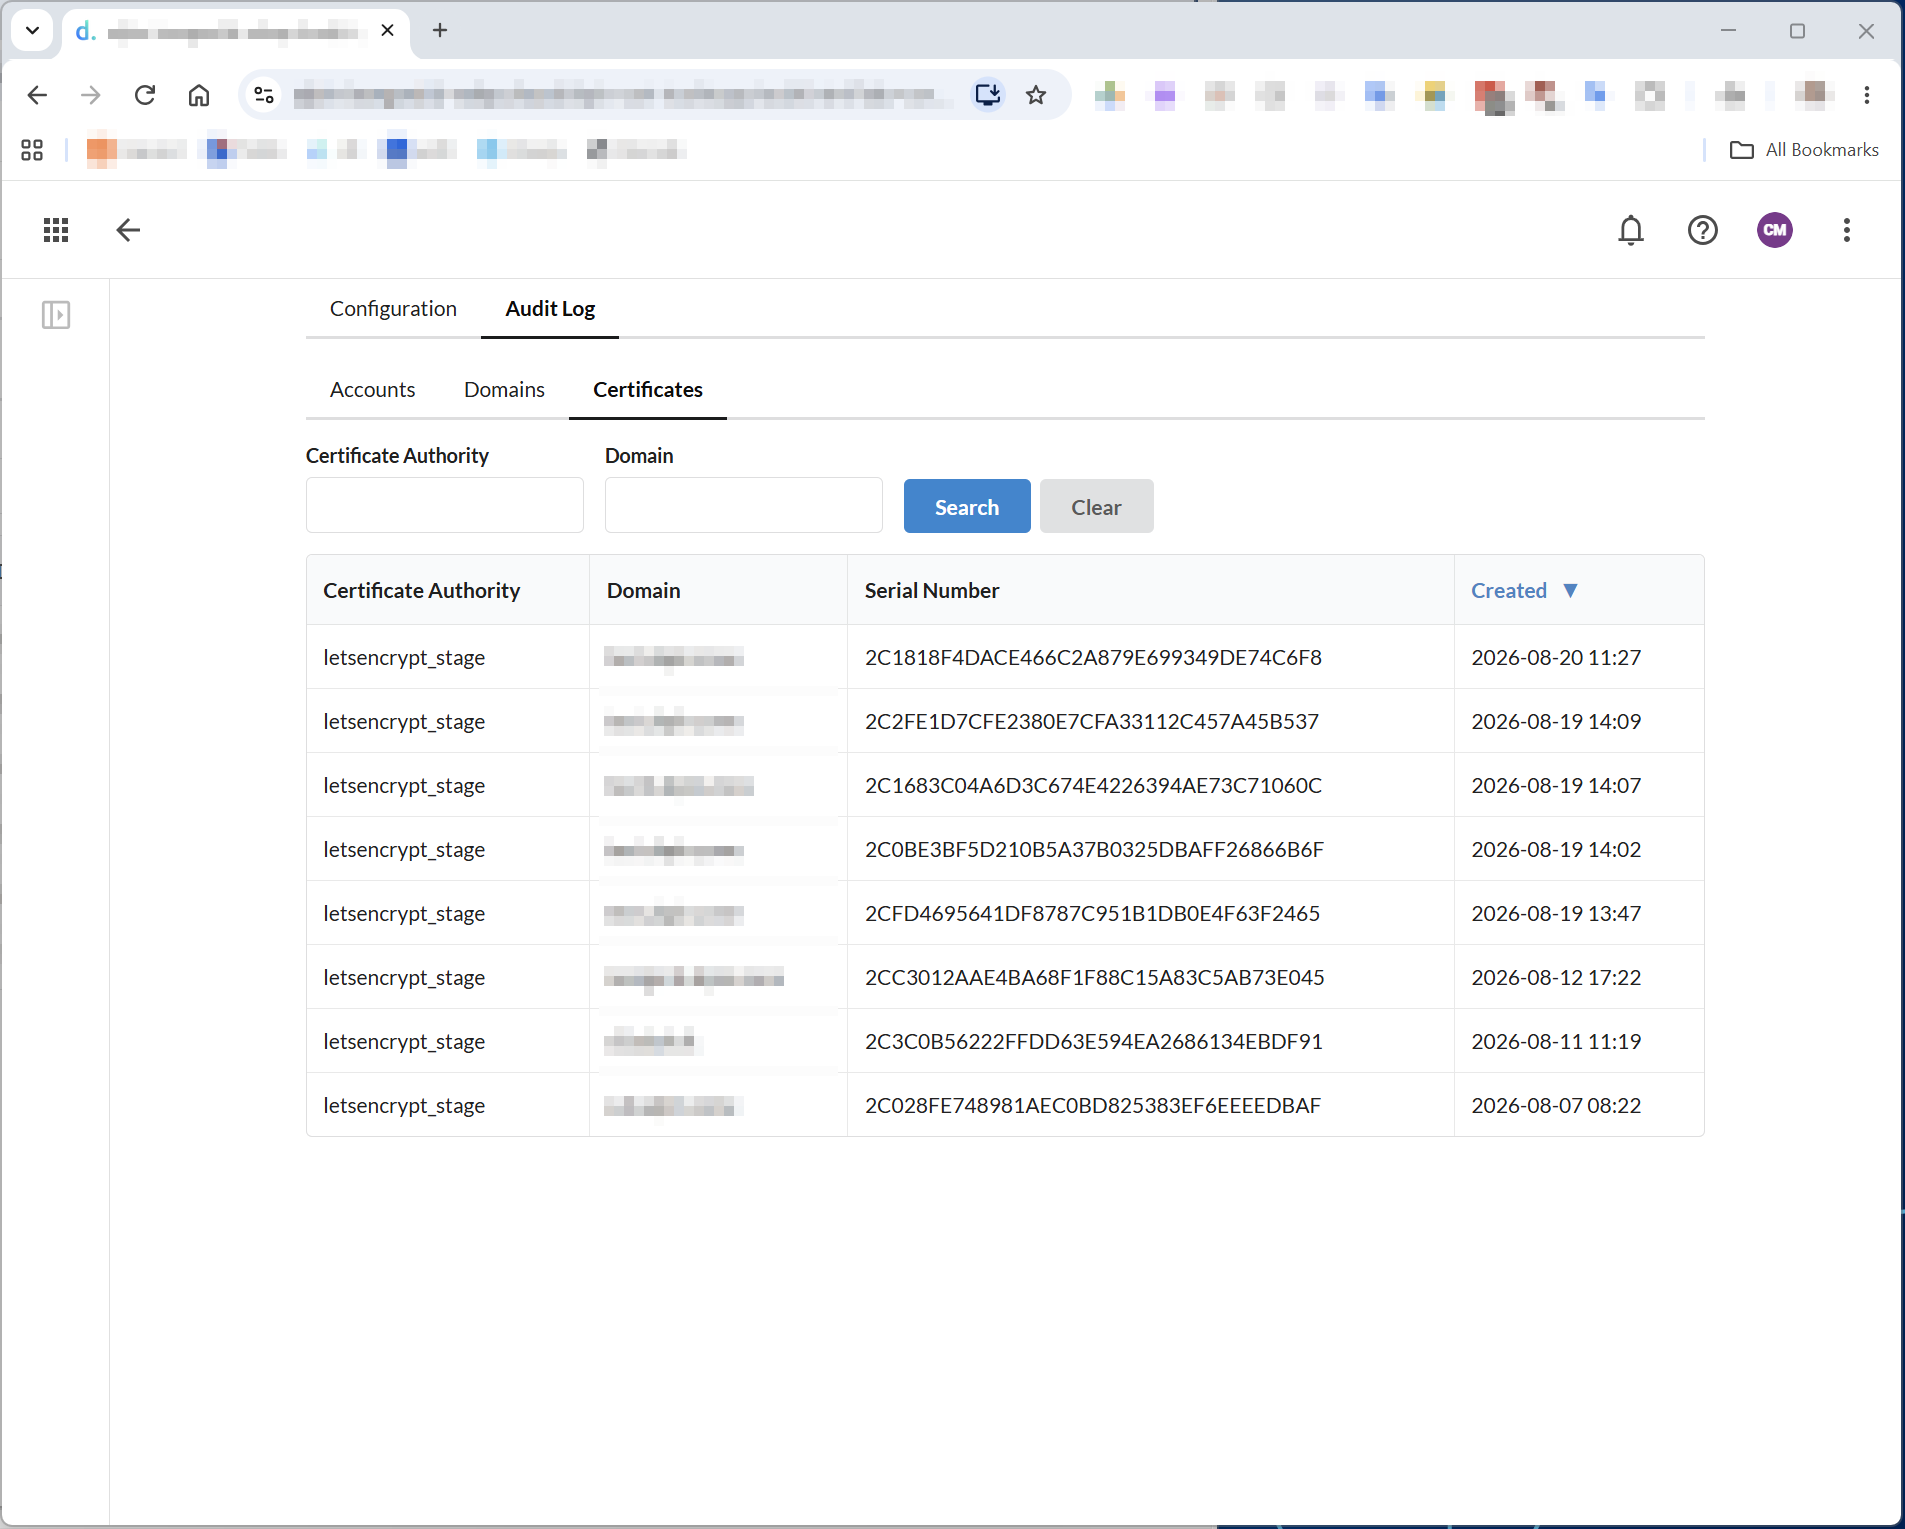The image size is (1905, 1529).
Task: Click the install app icon in address bar
Action: tap(988, 95)
